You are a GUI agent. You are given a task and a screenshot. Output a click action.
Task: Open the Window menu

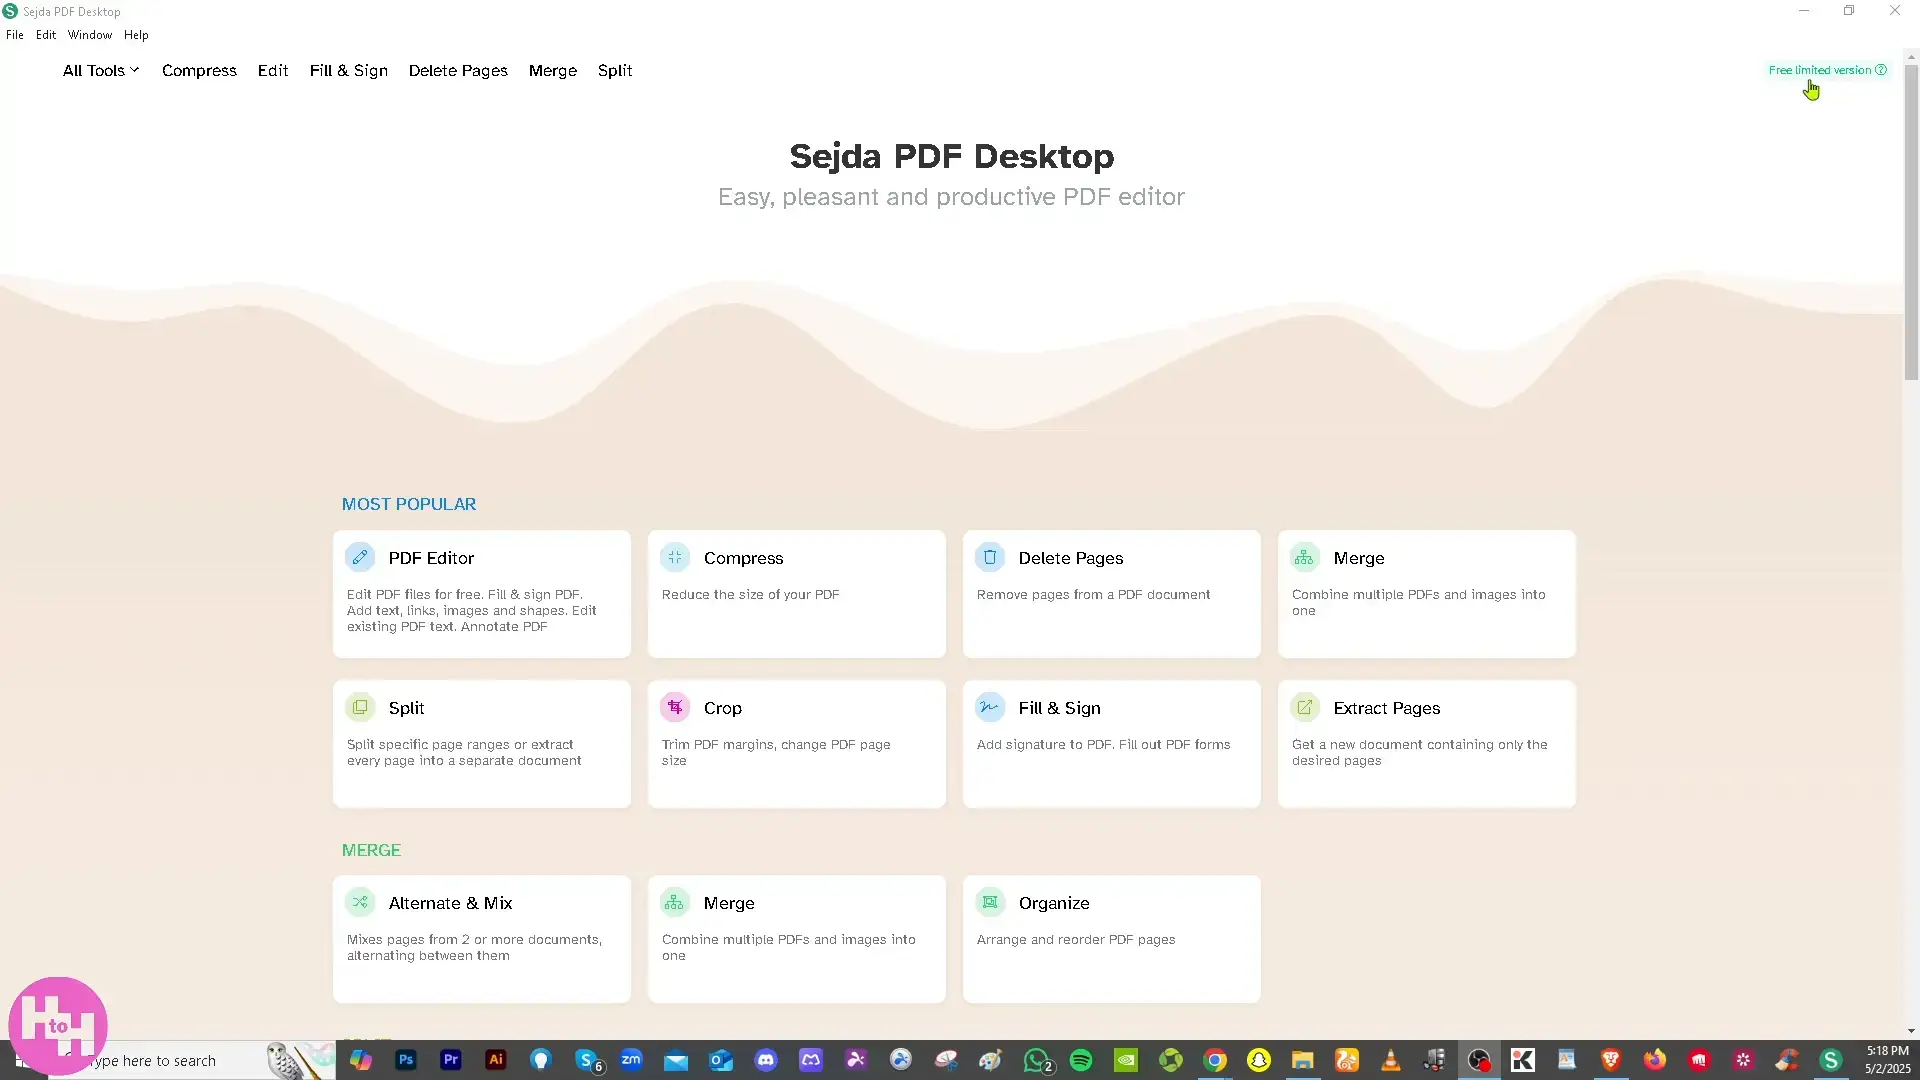pos(90,34)
